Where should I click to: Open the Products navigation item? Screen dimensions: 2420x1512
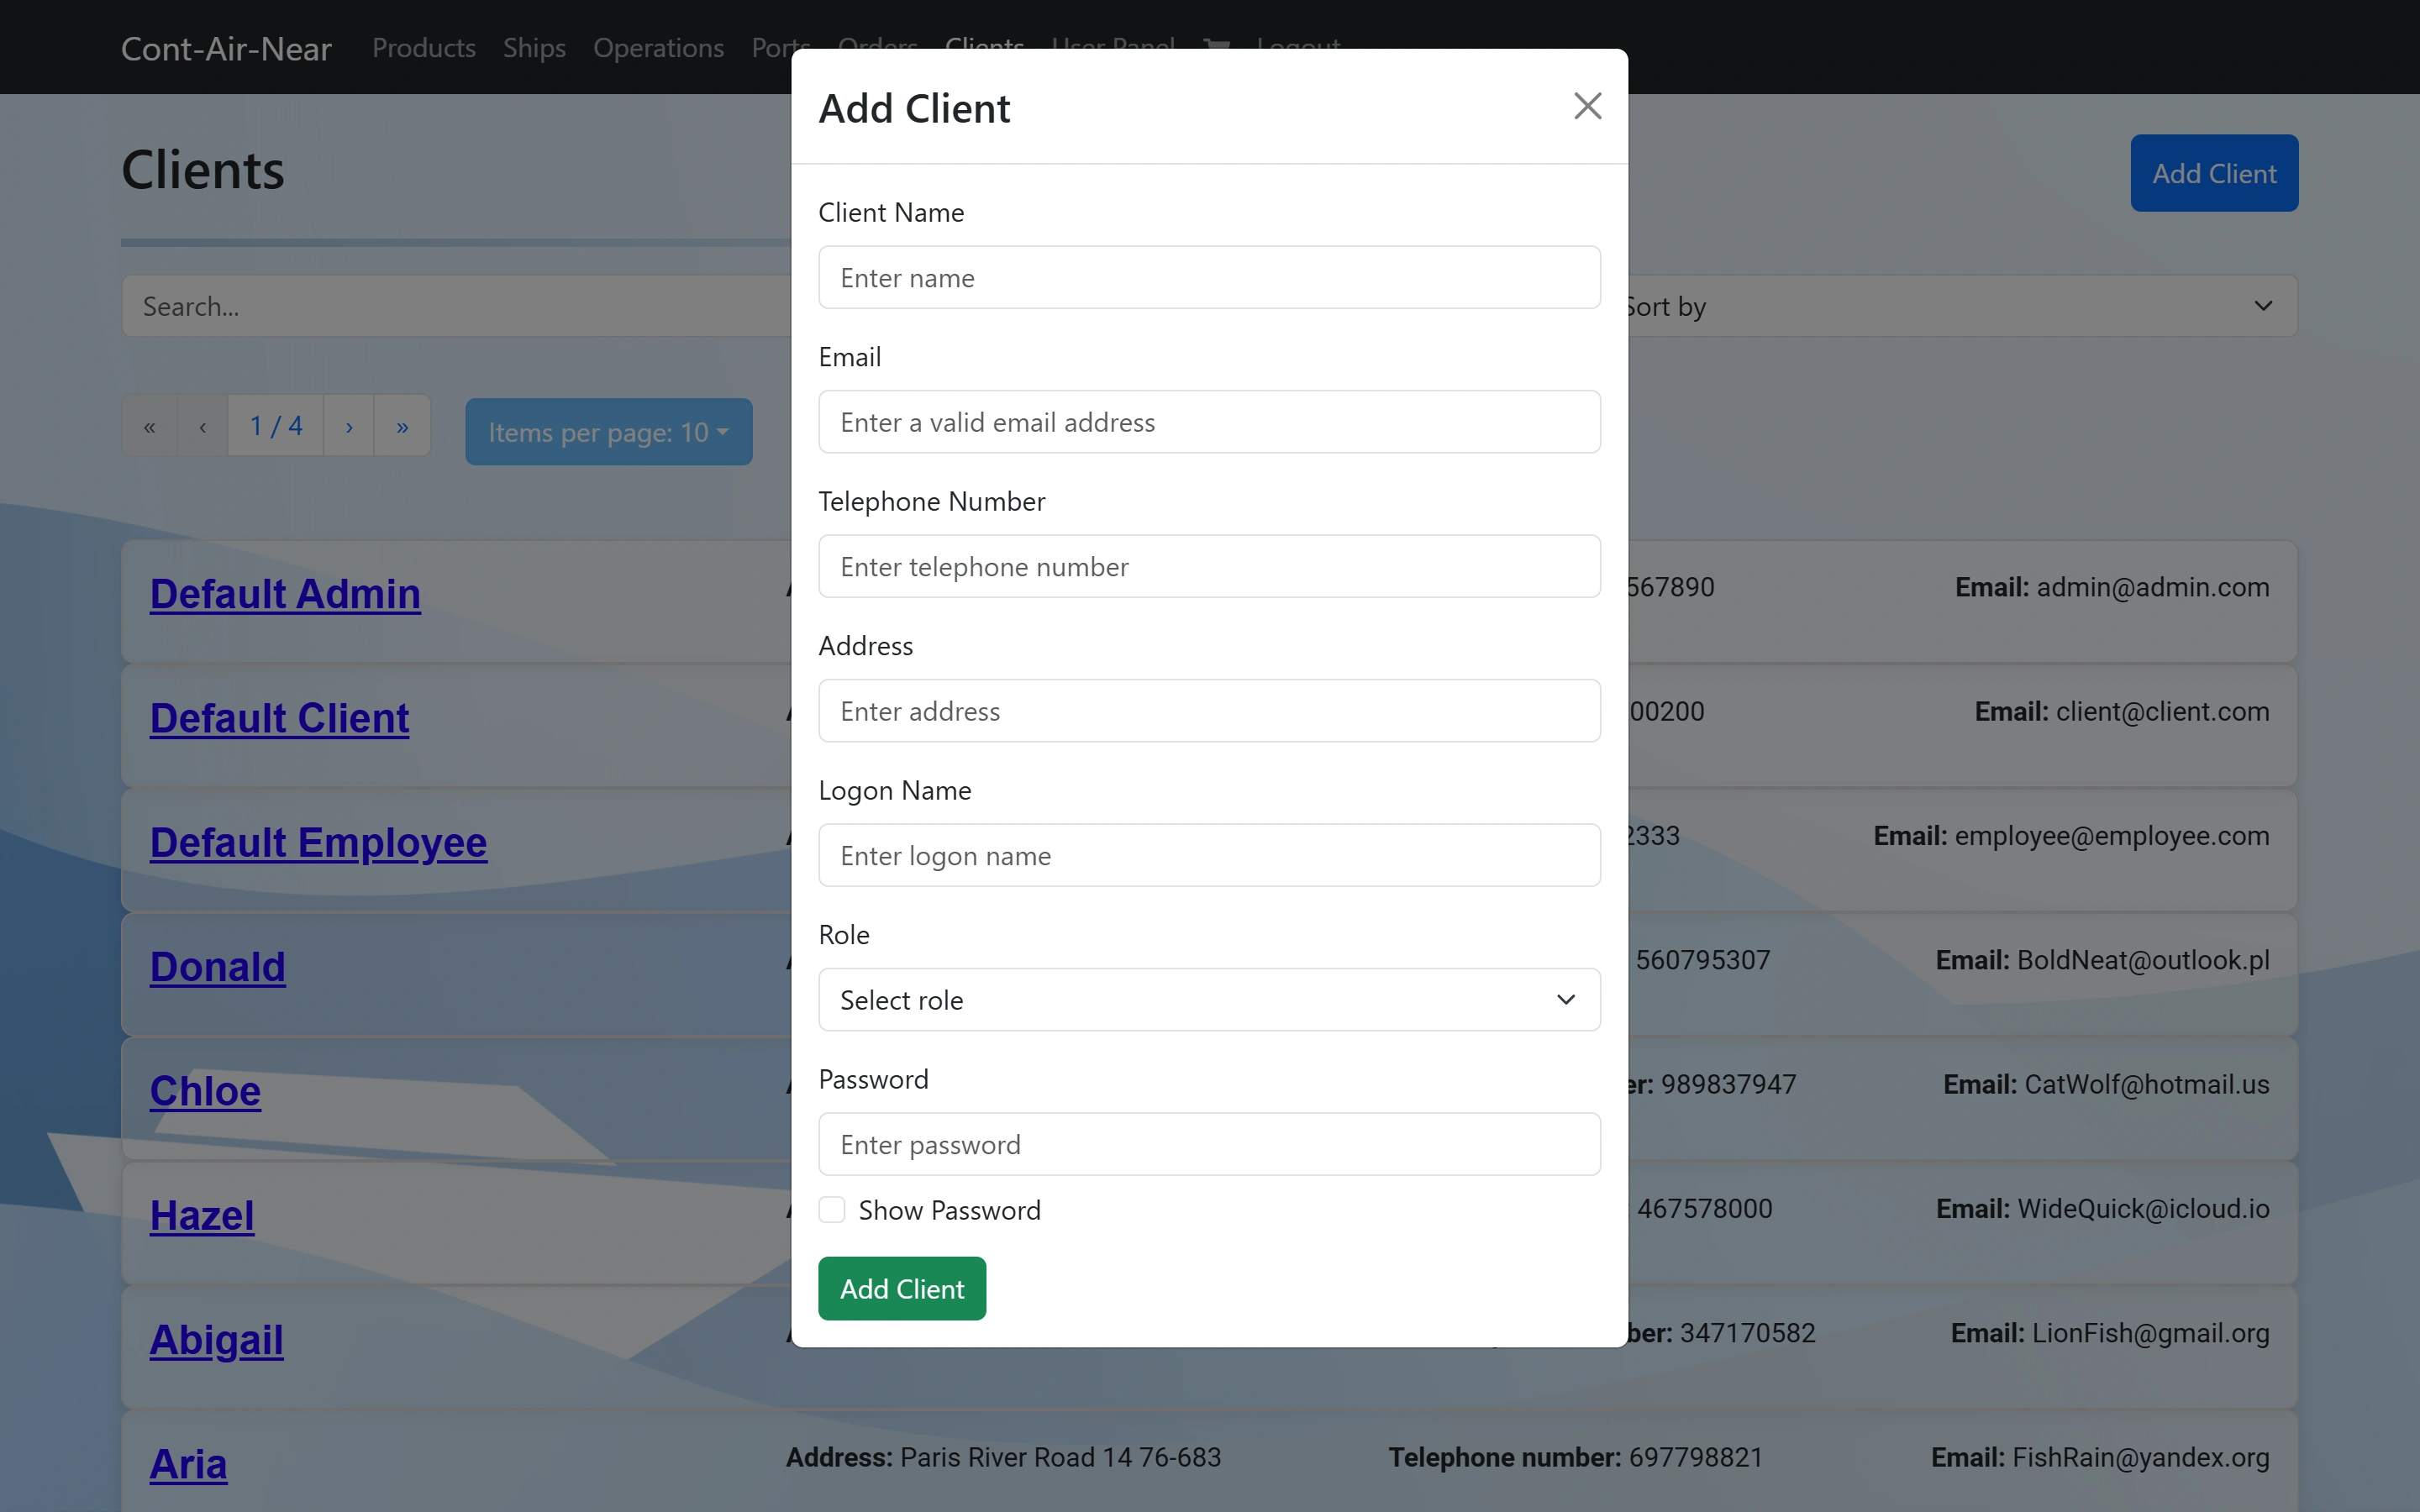point(424,47)
